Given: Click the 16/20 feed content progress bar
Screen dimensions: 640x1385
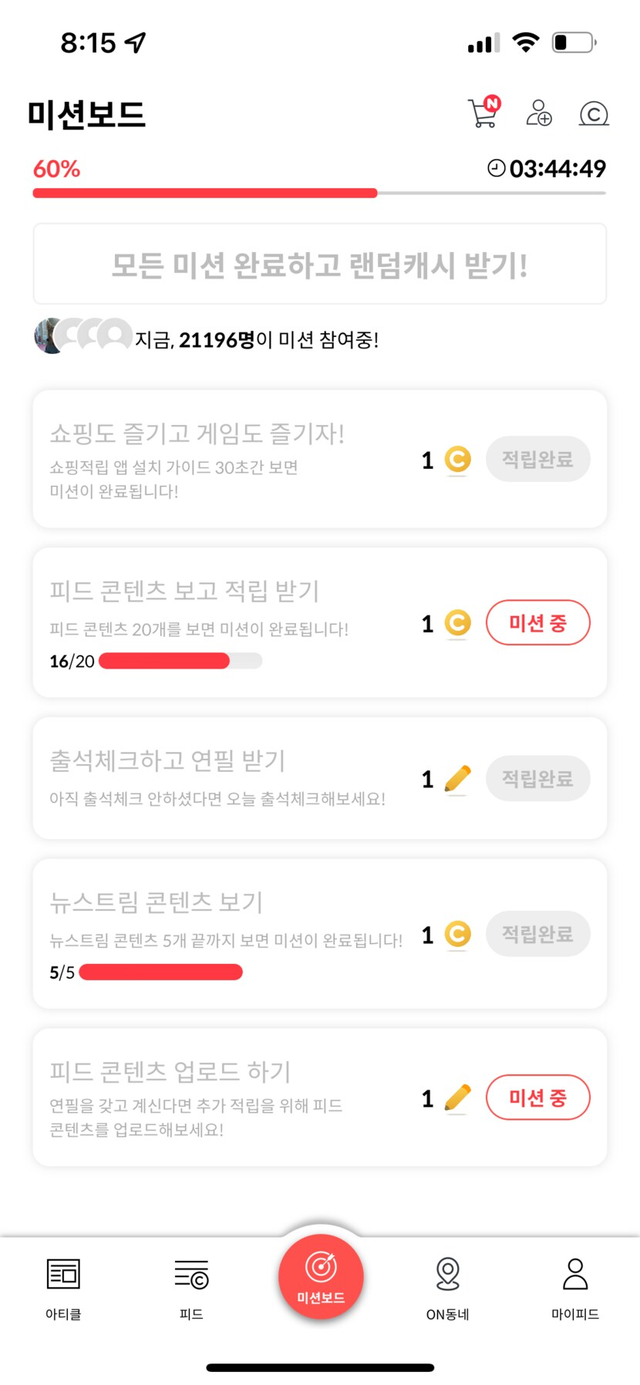Looking at the screenshot, I should pos(180,661).
